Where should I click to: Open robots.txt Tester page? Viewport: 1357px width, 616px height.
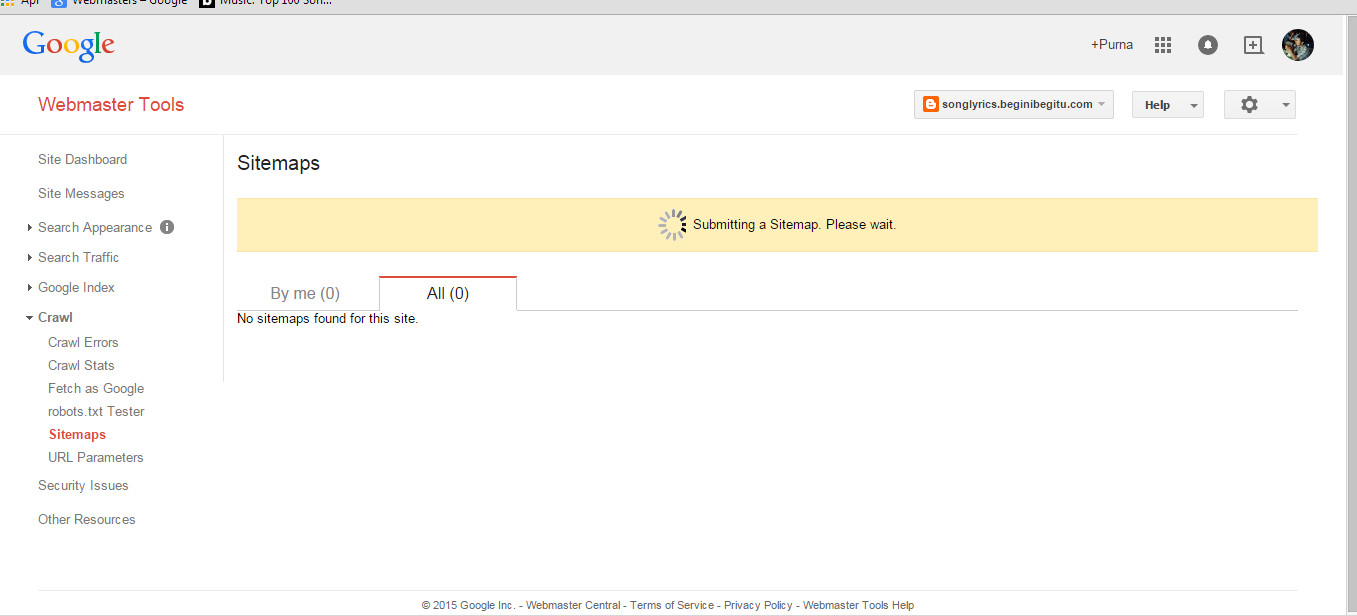tap(96, 412)
